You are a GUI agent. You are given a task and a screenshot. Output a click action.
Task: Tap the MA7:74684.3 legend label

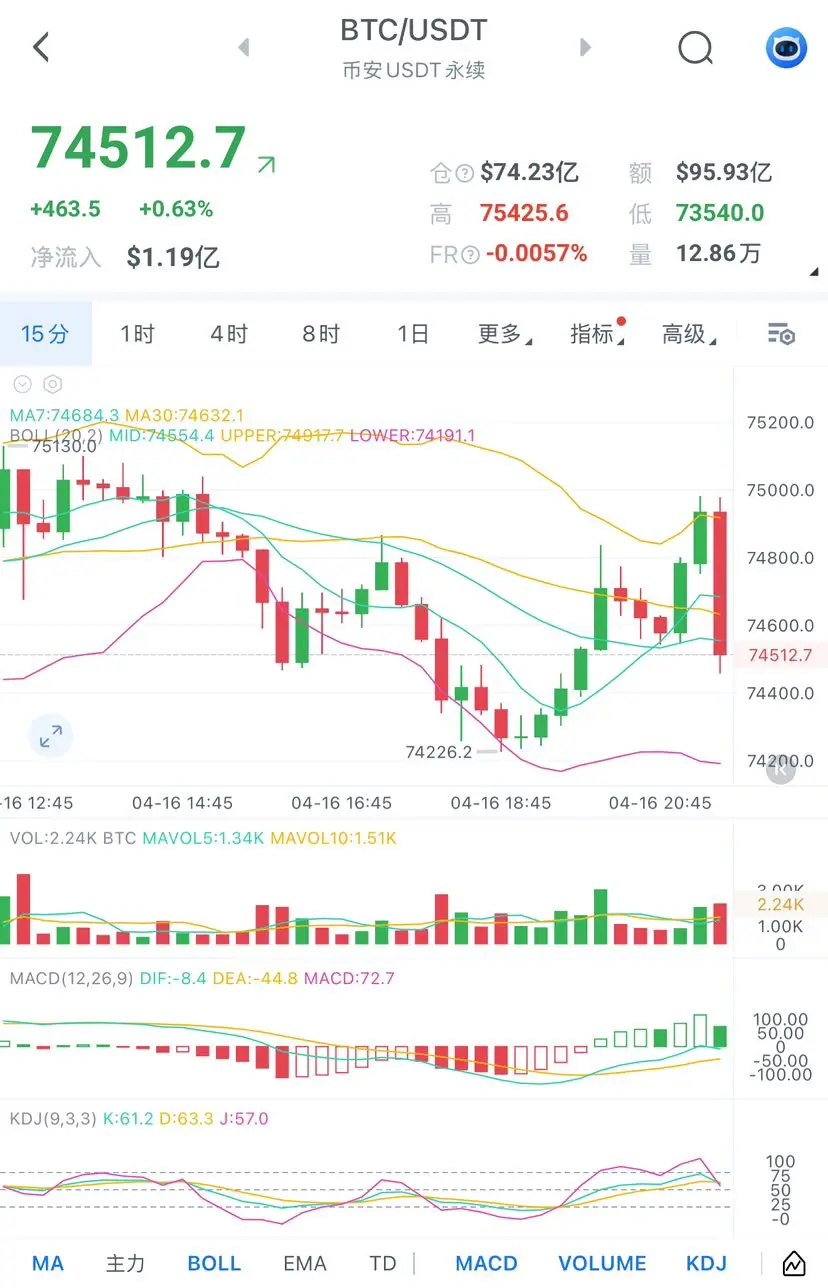coord(65,415)
